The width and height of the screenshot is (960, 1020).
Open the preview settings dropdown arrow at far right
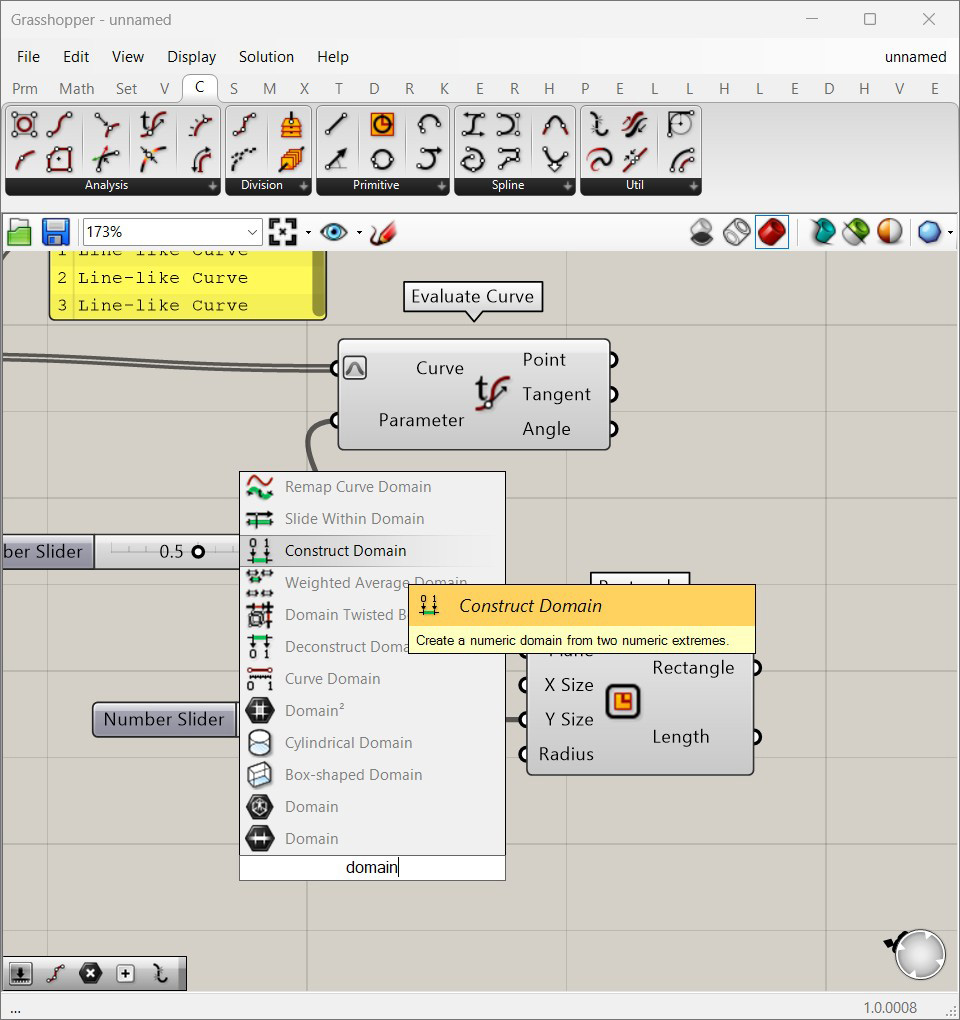[950, 232]
